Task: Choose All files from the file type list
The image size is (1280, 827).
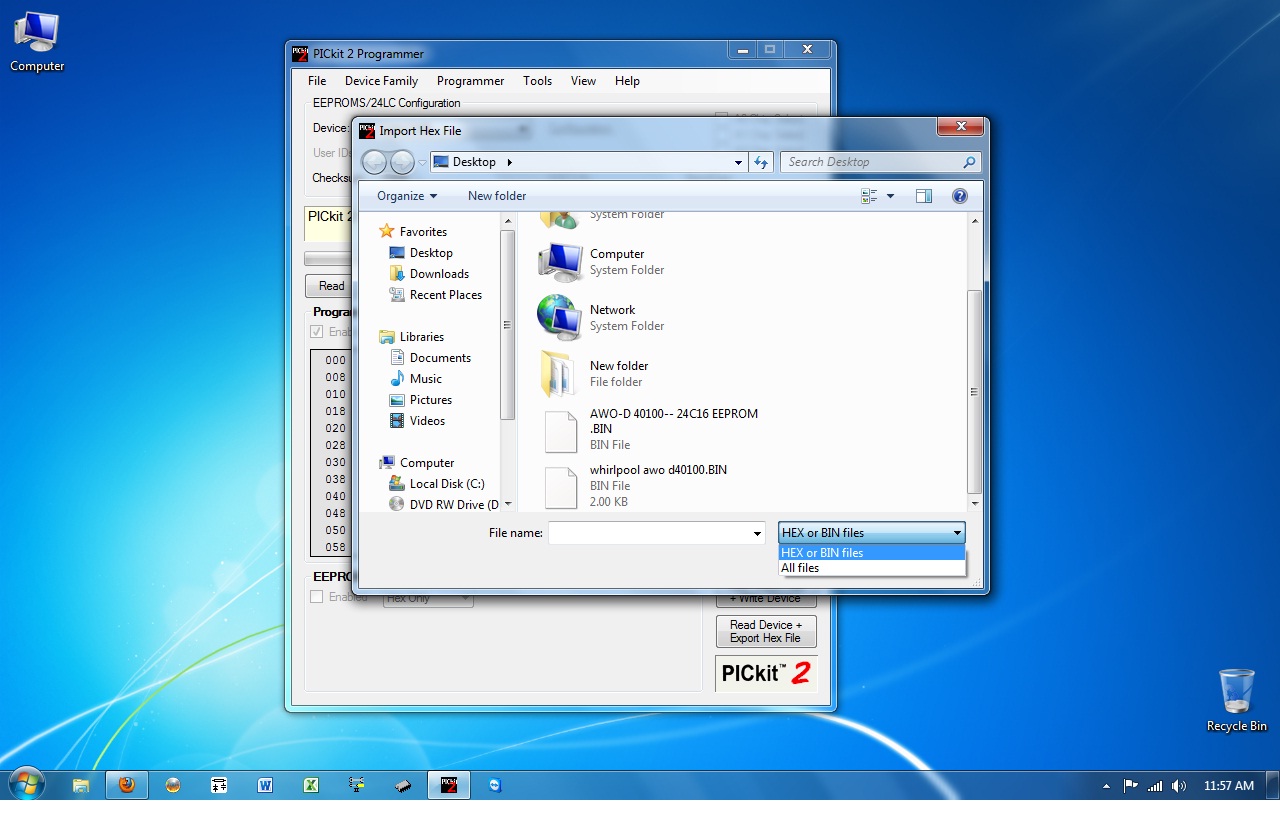Action: point(800,568)
